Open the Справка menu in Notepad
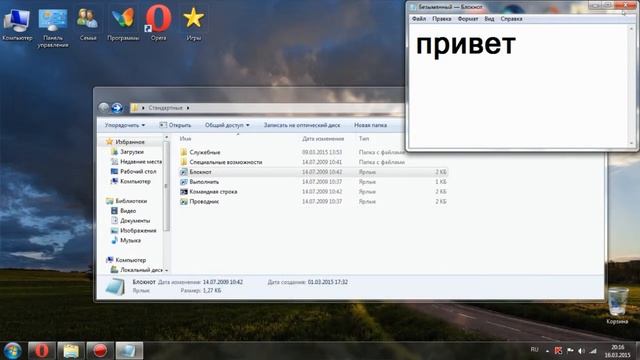This screenshot has height=360, width=640. (x=511, y=19)
